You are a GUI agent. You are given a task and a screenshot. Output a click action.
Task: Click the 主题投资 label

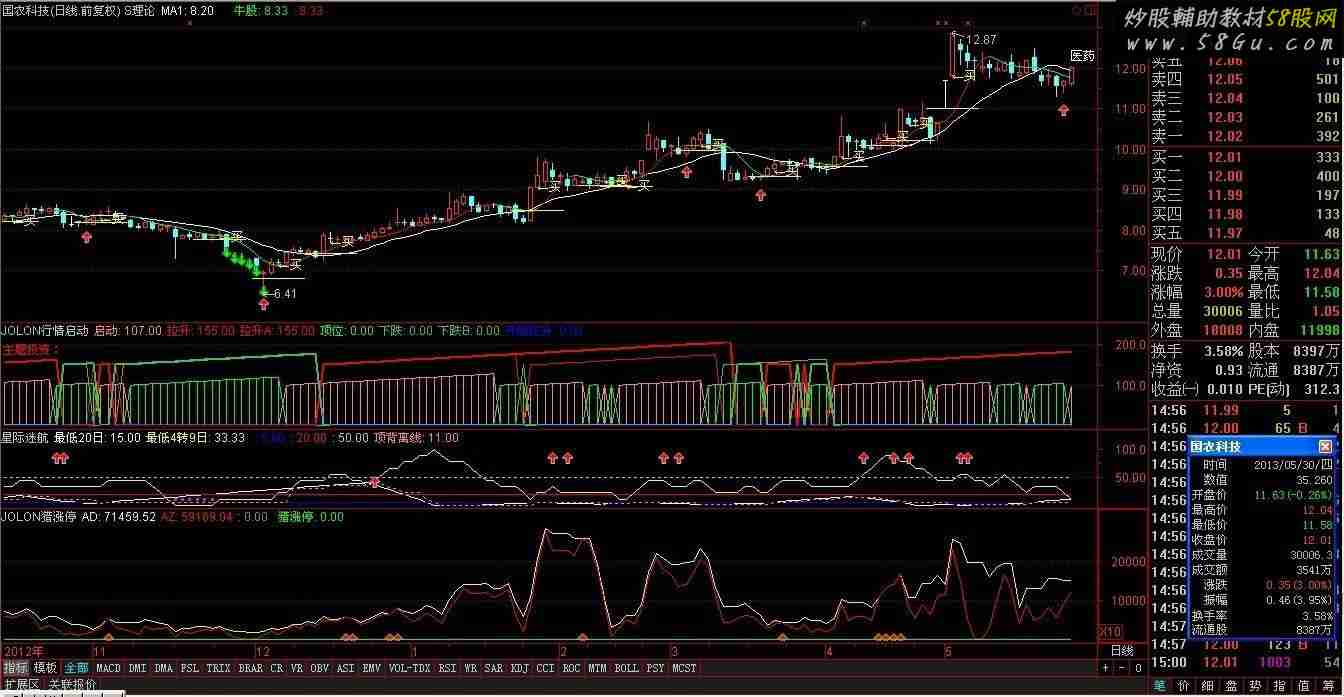pyautogui.click(x=30, y=350)
